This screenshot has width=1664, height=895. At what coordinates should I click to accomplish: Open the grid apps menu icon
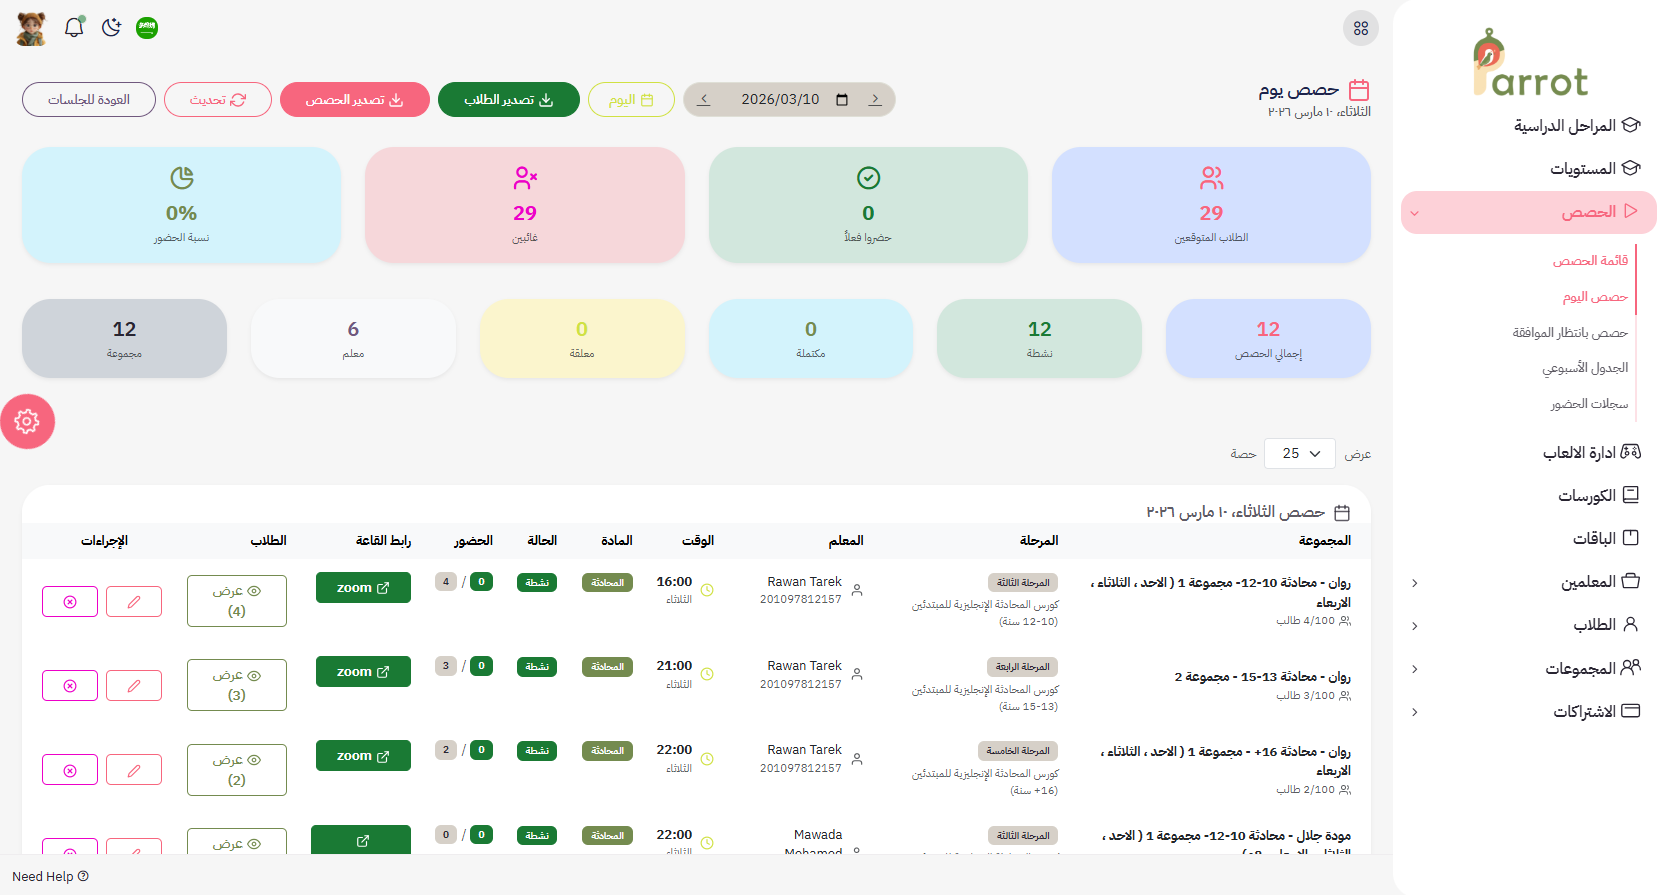pos(1360,28)
